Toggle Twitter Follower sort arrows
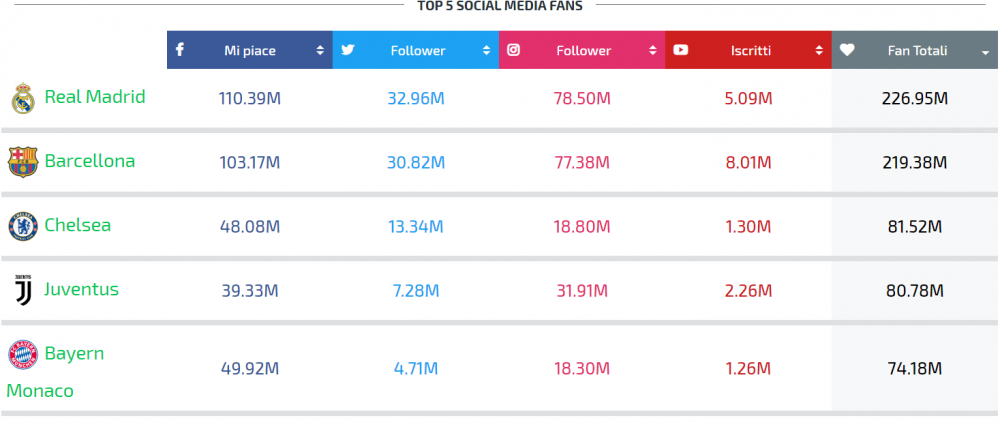The width and height of the screenshot is (1000, 427). tap(487, 50)
